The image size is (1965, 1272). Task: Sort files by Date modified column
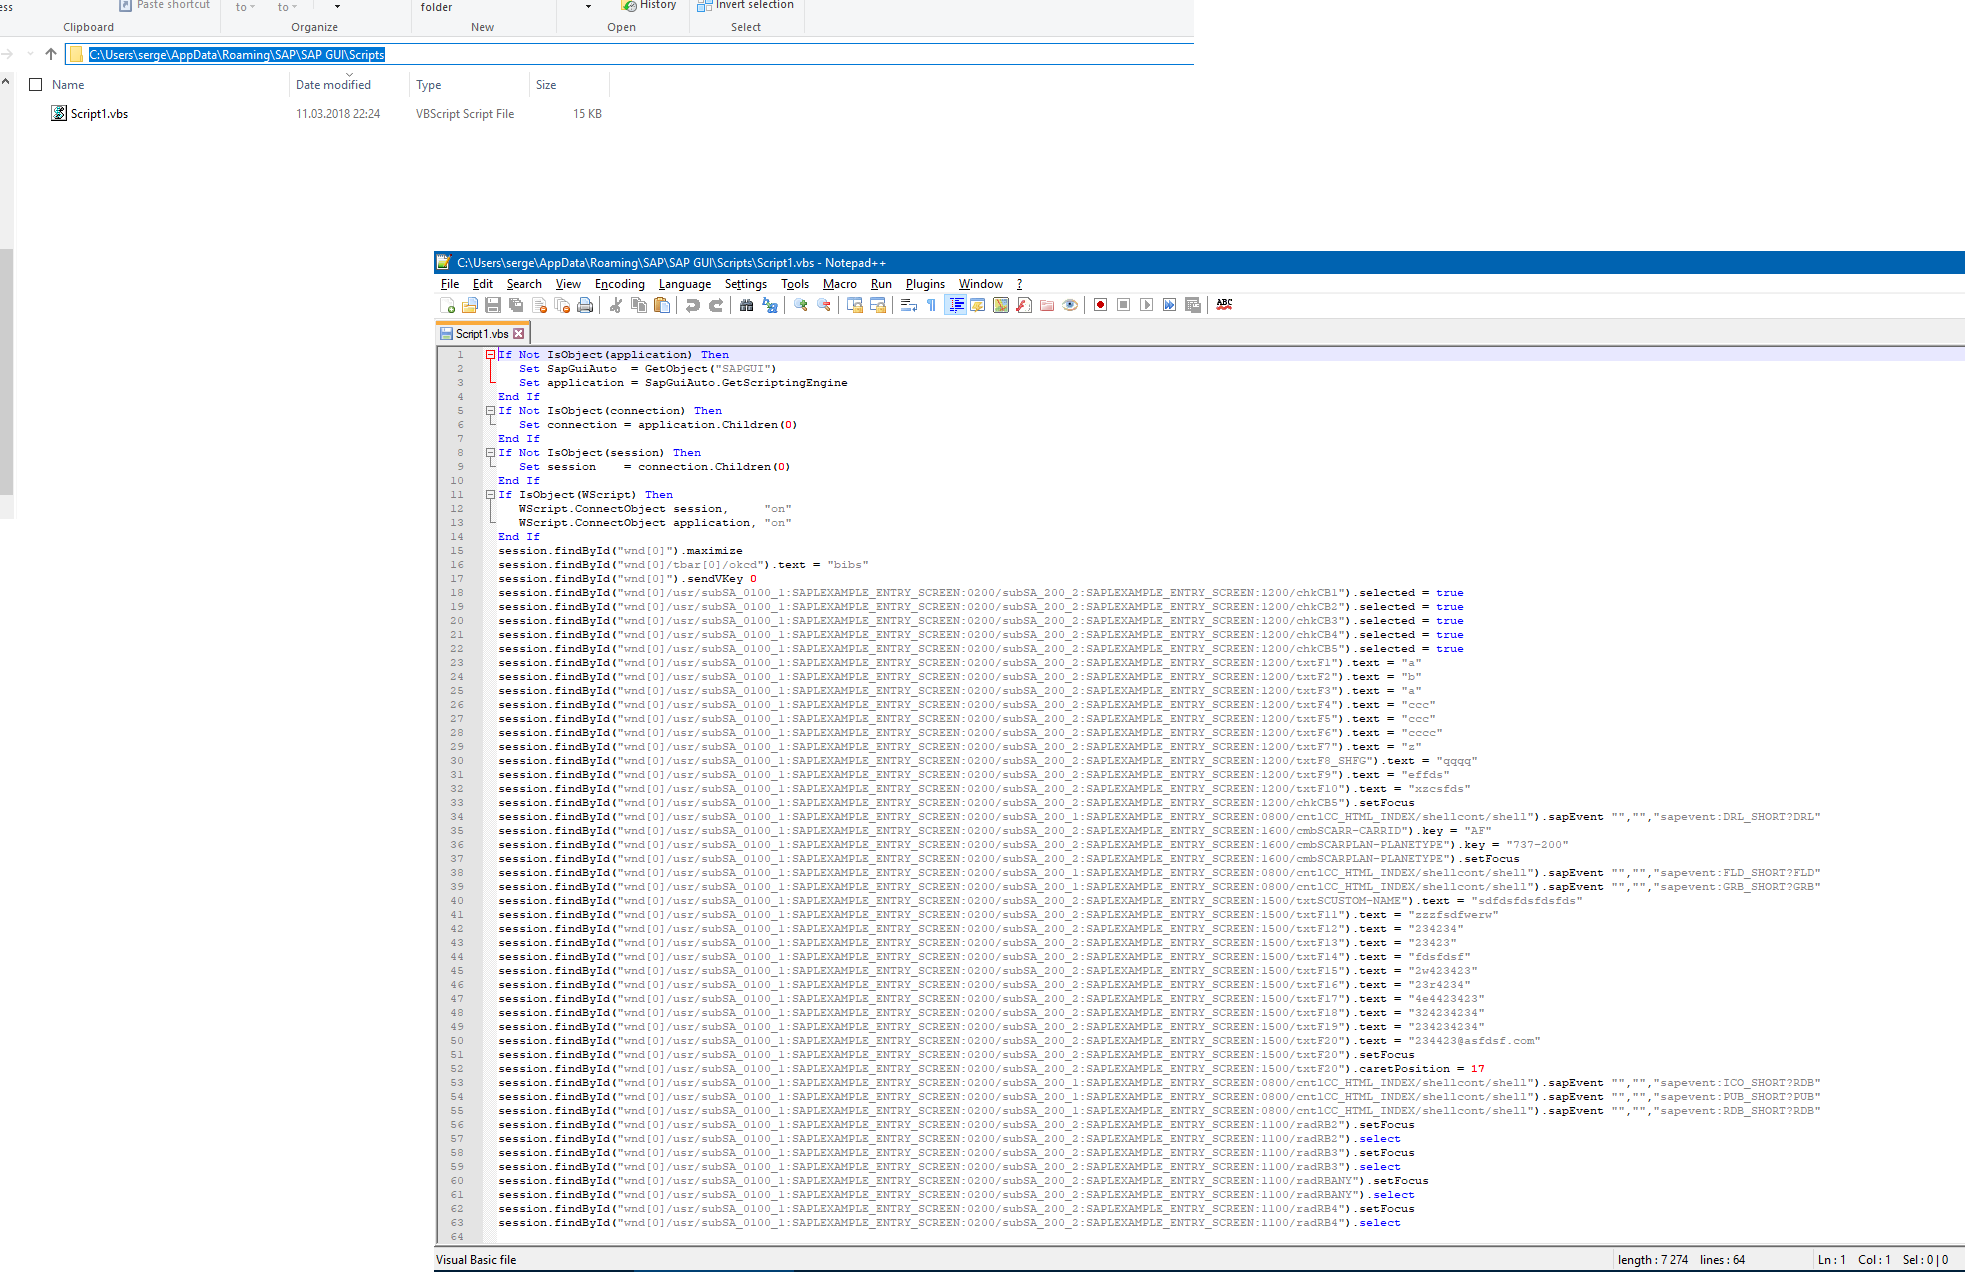coord(333,85)
